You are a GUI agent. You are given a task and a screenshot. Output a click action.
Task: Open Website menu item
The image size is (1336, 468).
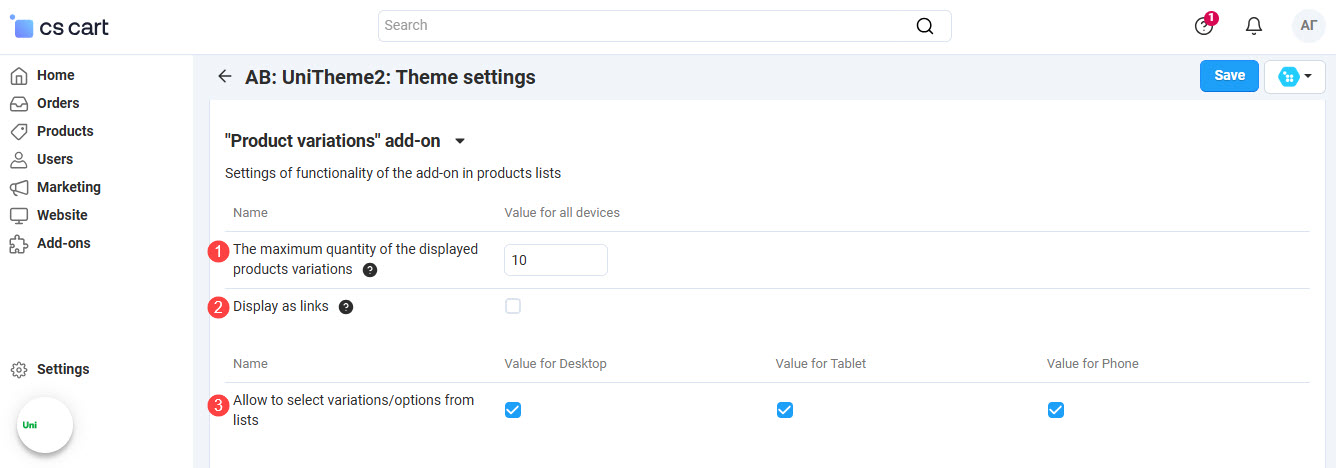[x=62, y=215]
